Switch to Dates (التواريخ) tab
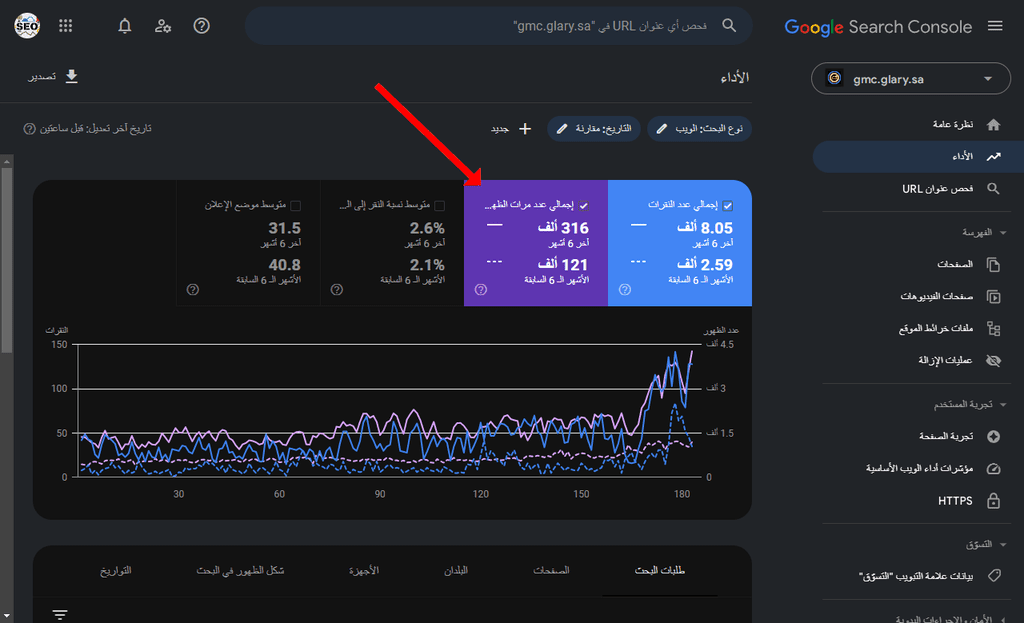The height and width of the screenshot is (623, 1024). [x=116, y=571]
